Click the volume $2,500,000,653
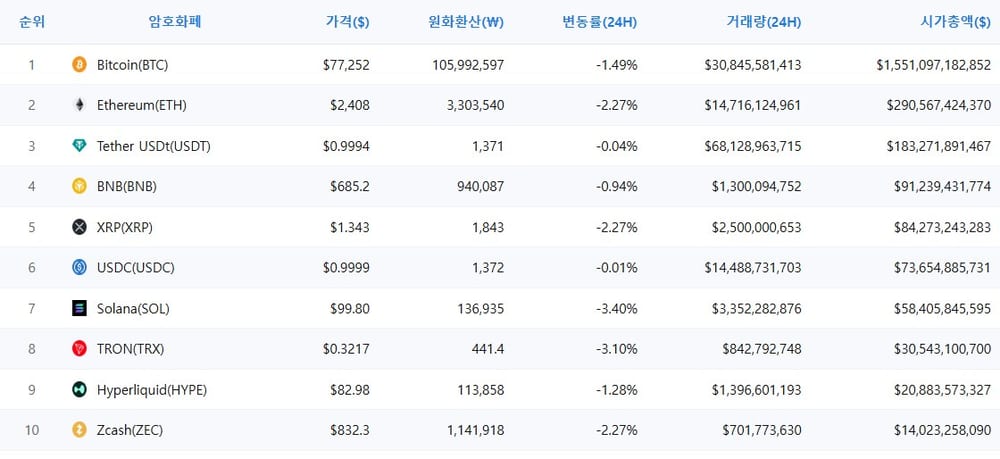 coord(757,227)
